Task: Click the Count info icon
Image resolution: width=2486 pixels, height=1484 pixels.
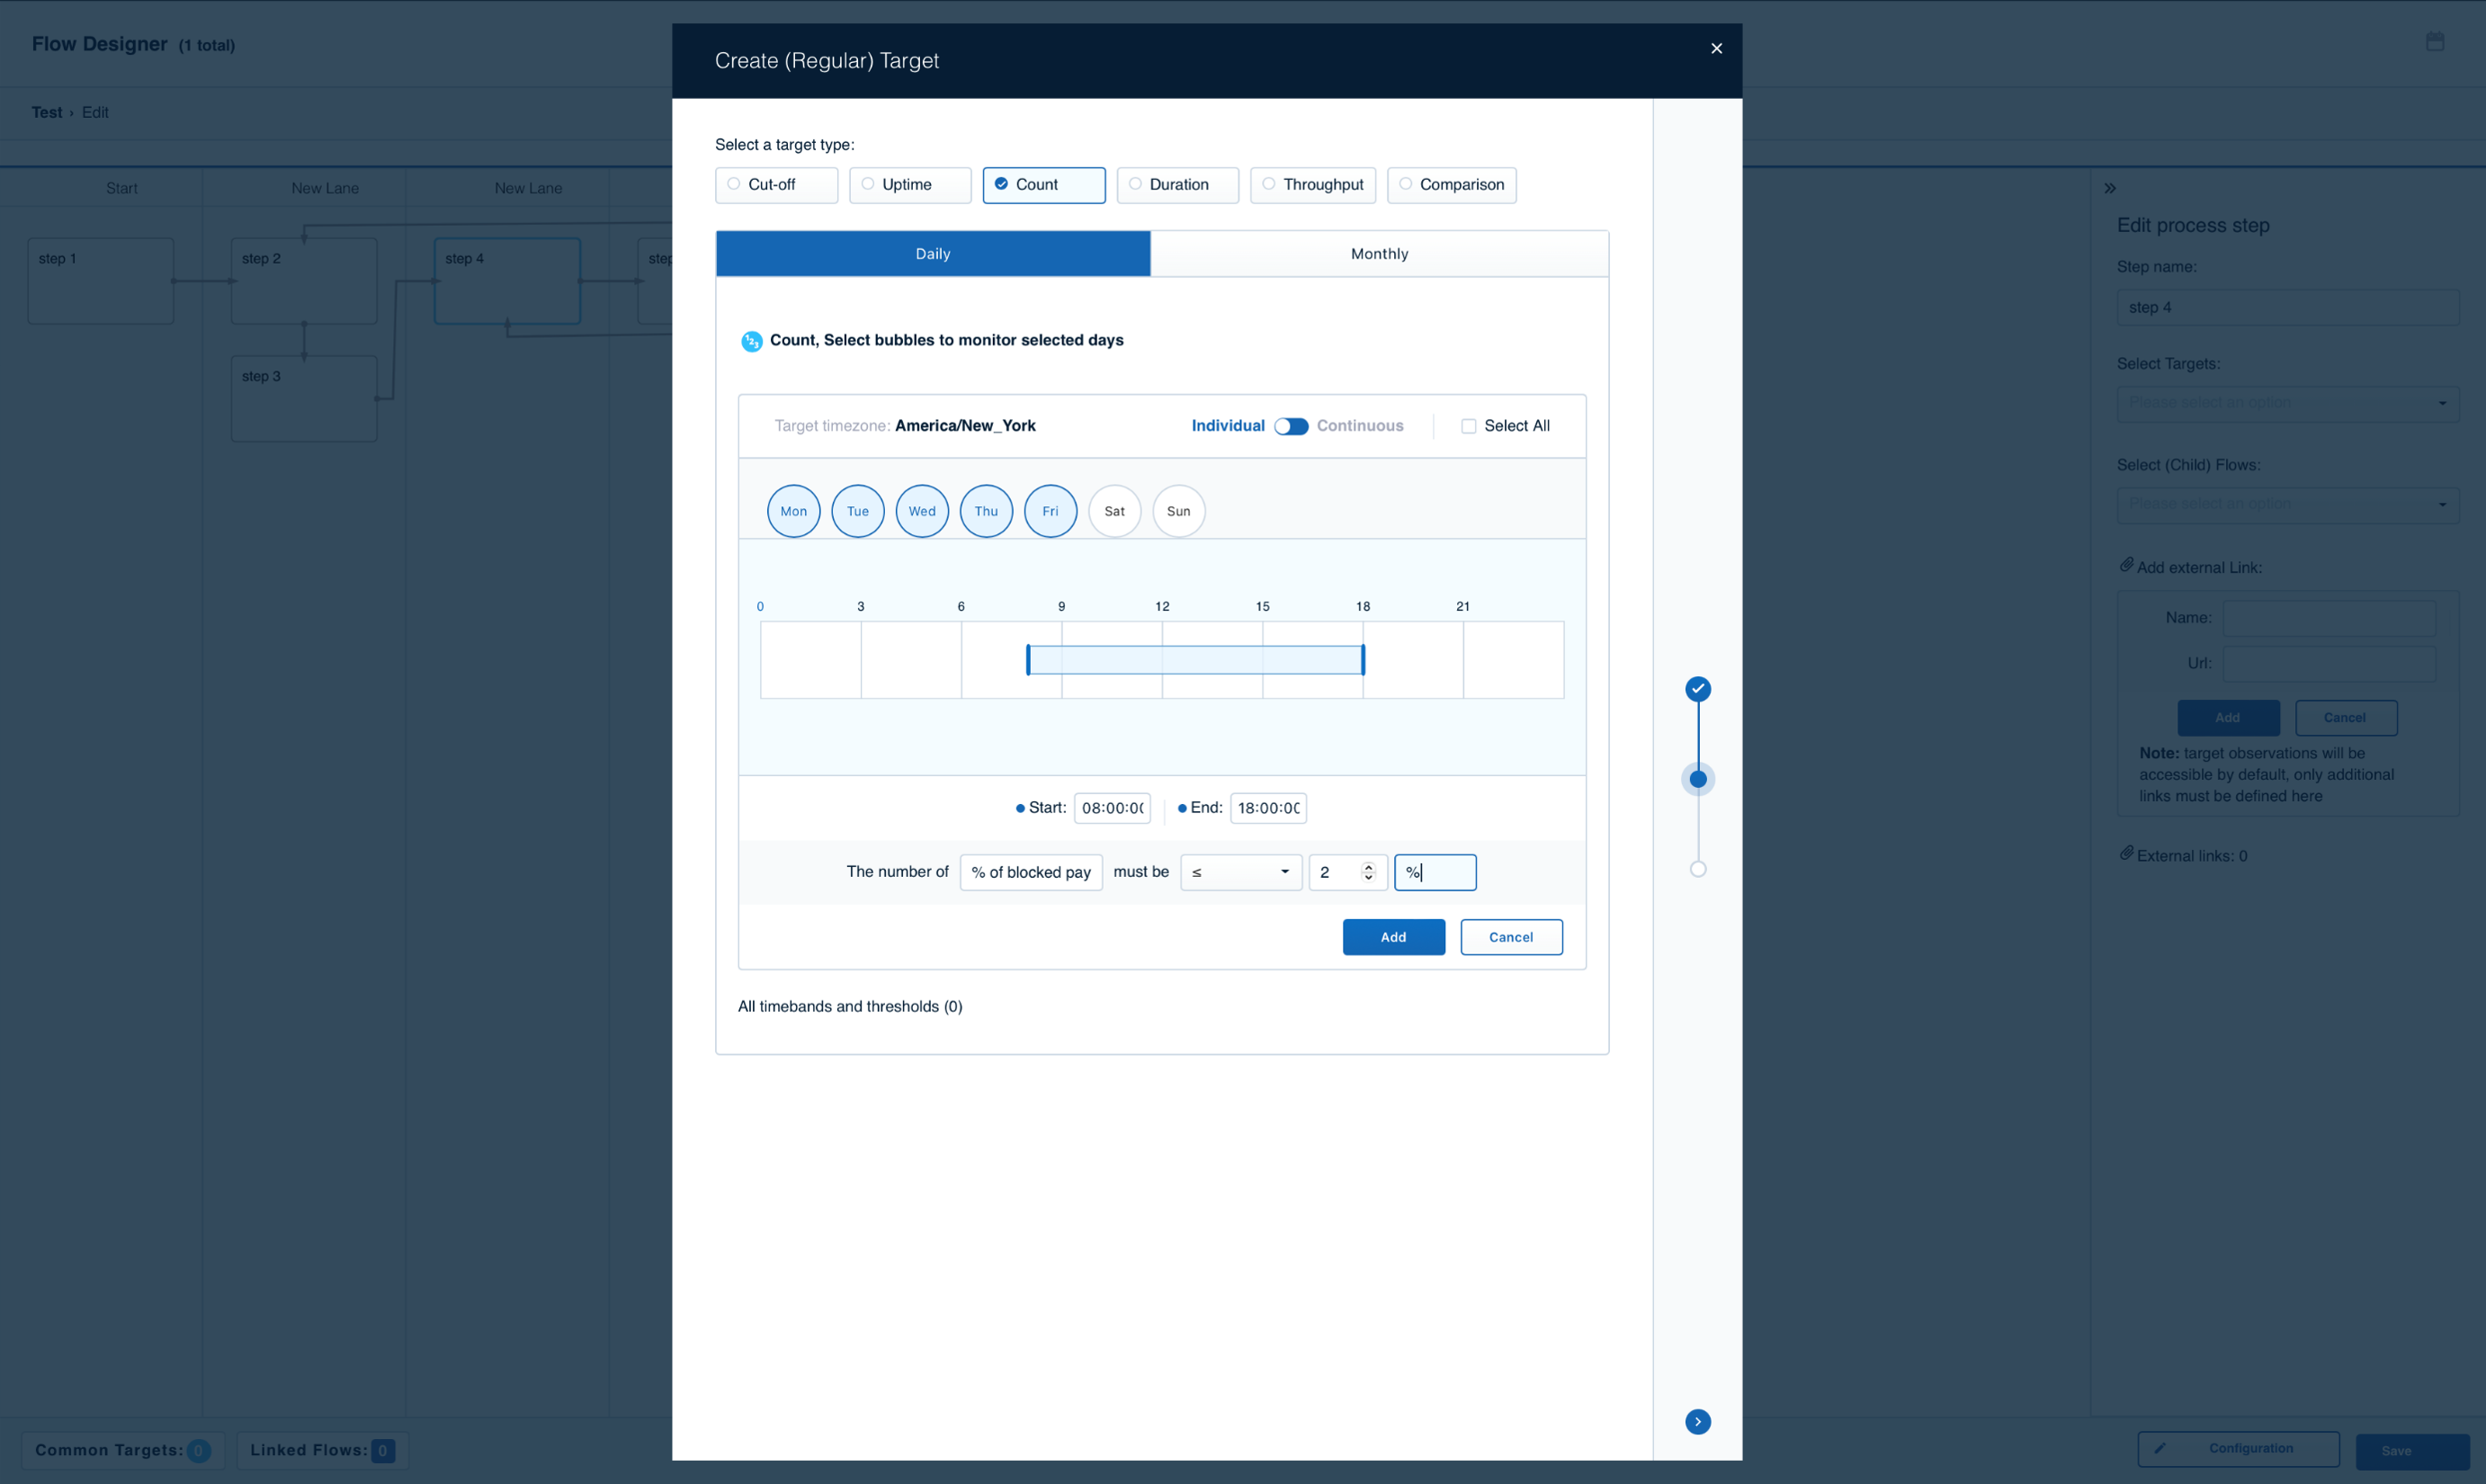Action: tap(752, 342)
